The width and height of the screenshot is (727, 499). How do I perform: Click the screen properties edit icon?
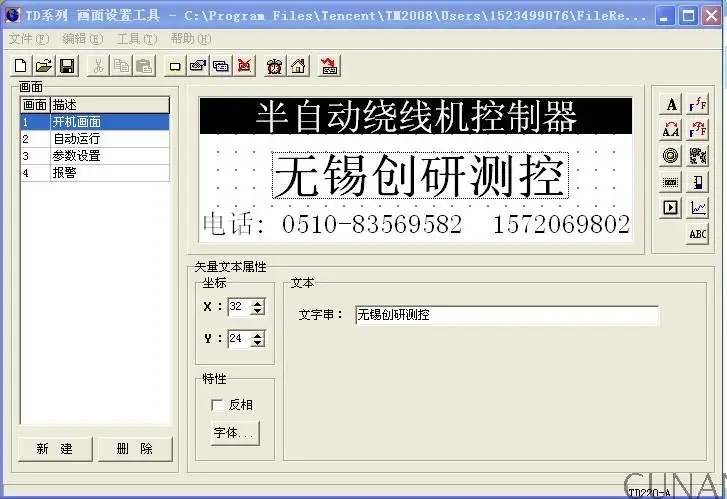(198, 66)
